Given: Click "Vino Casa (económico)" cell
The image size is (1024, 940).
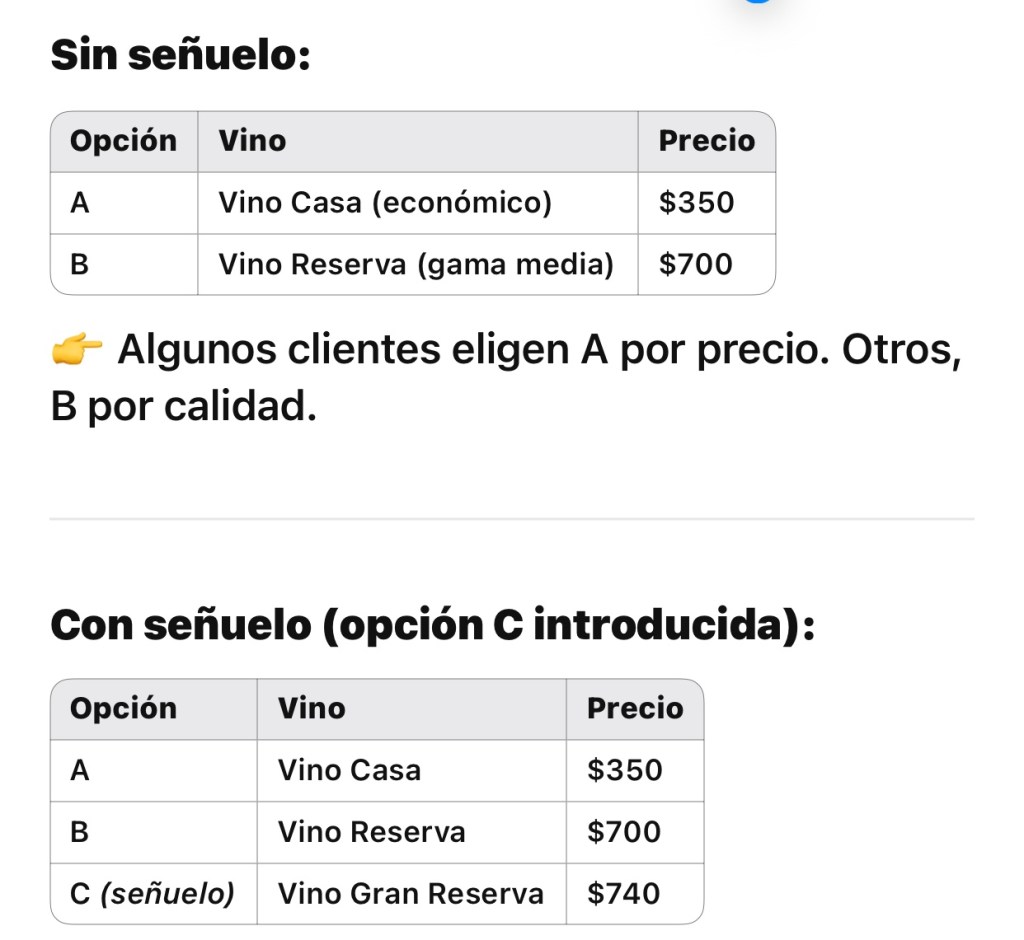Looking at the screenshot, I should point(385,203).
